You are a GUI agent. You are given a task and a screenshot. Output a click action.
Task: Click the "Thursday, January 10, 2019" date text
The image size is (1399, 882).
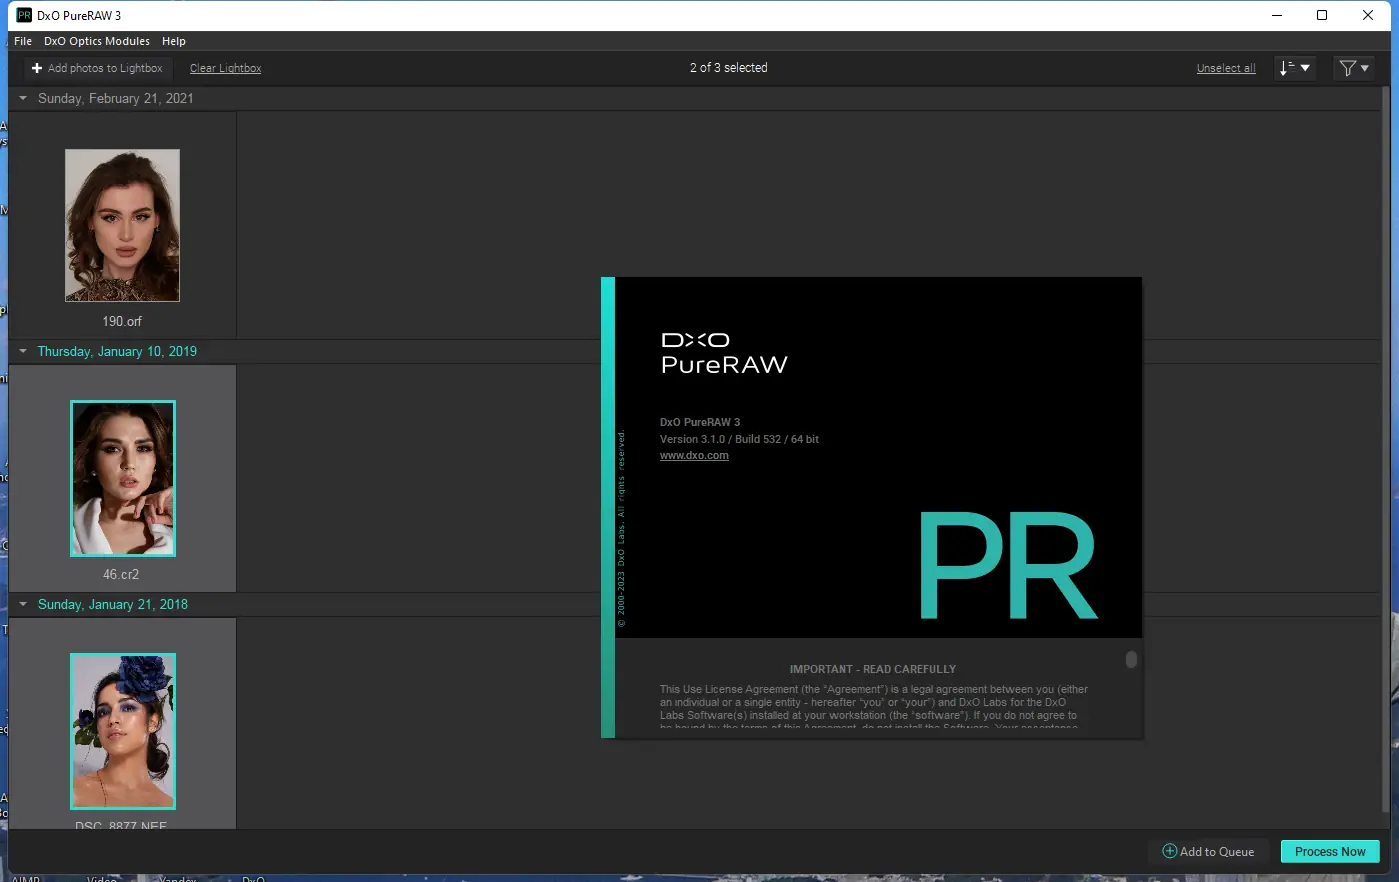point(117,351)
